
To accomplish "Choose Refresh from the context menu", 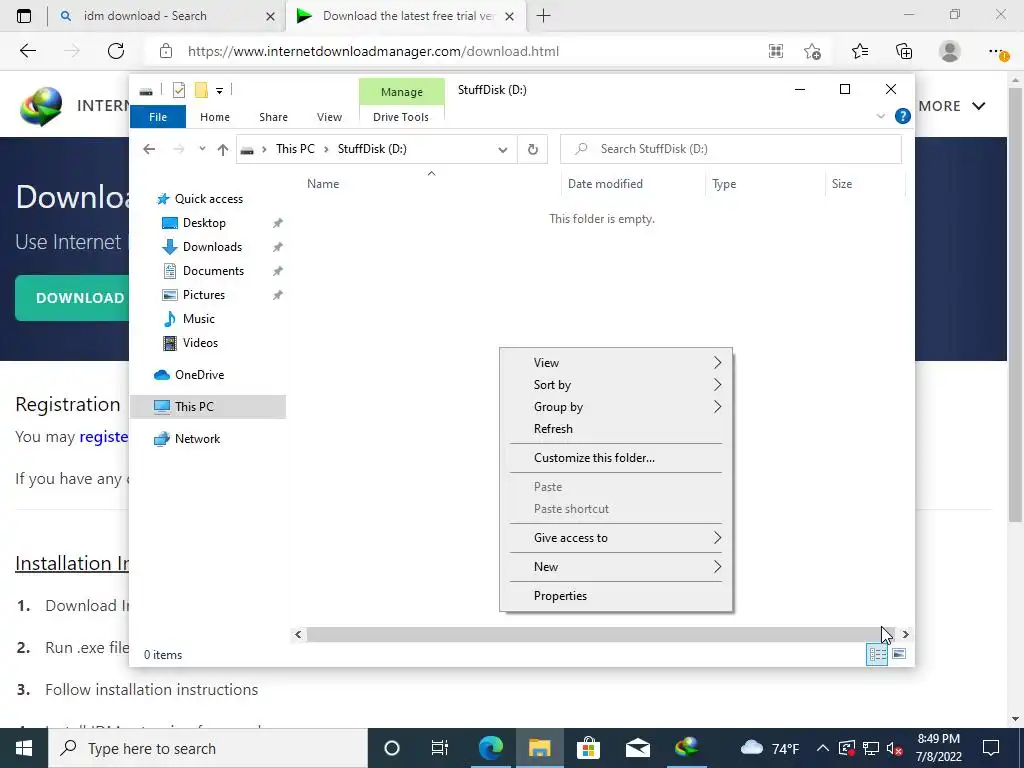I will [x=616, y=429].
